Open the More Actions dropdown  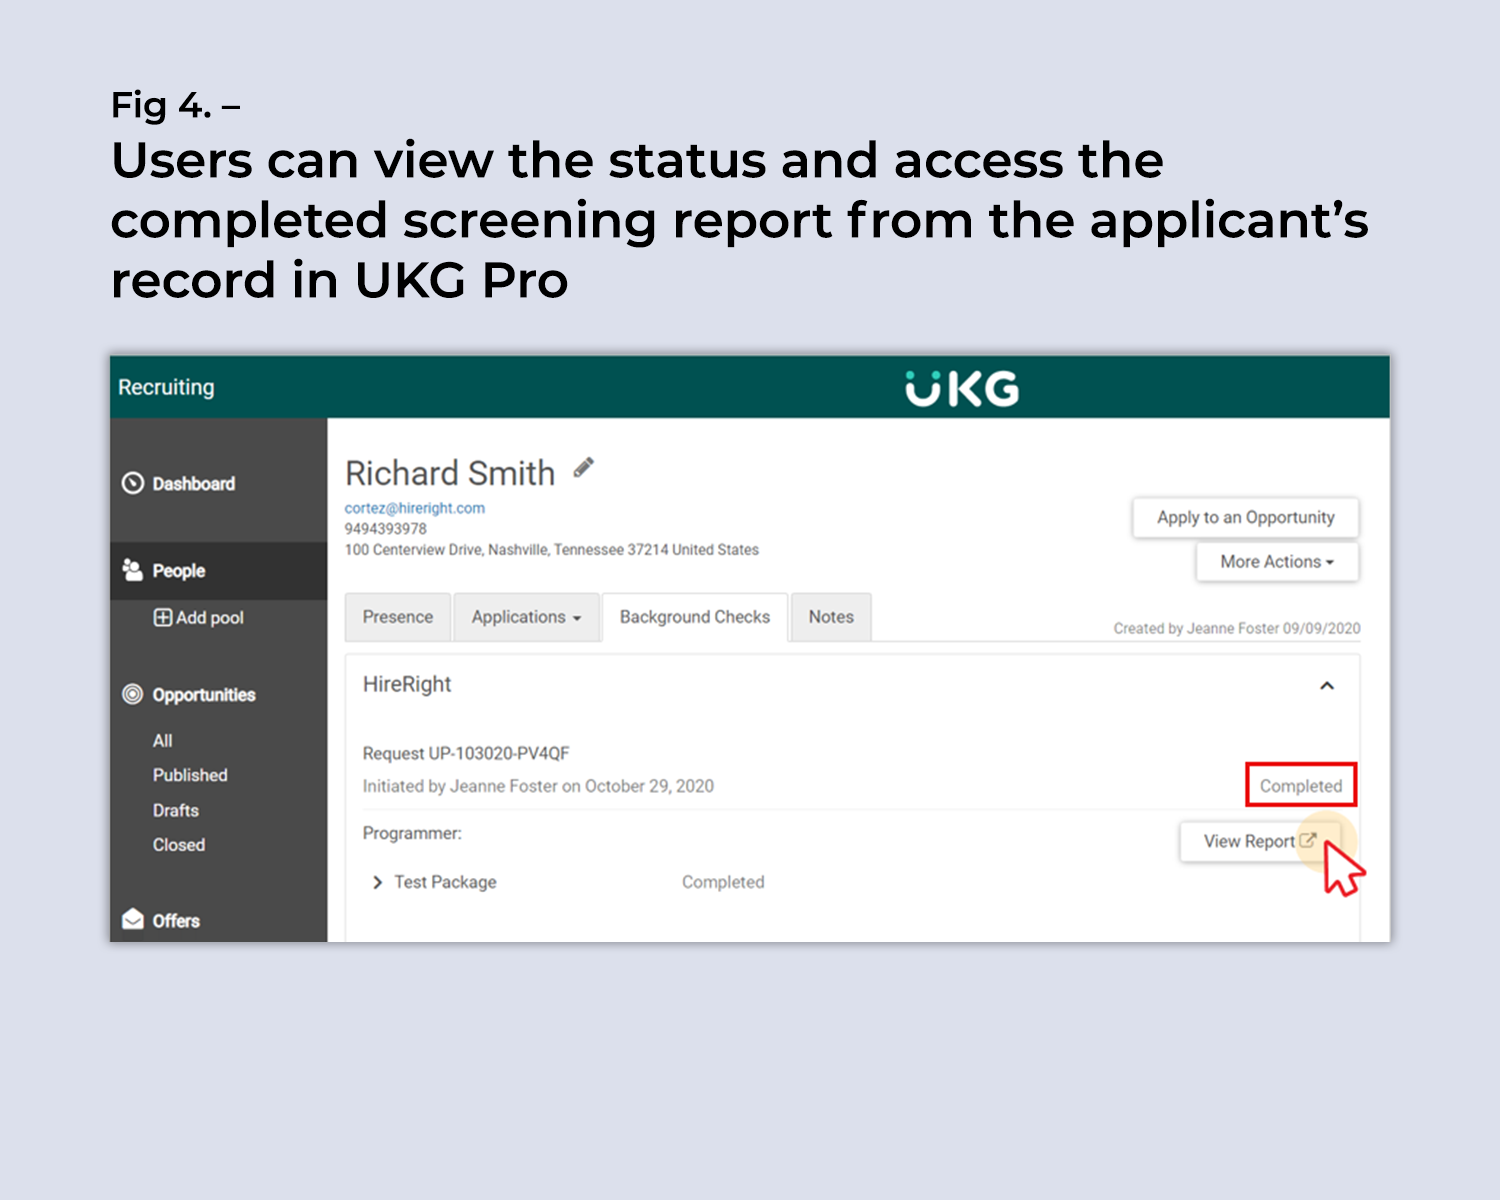1276,562
